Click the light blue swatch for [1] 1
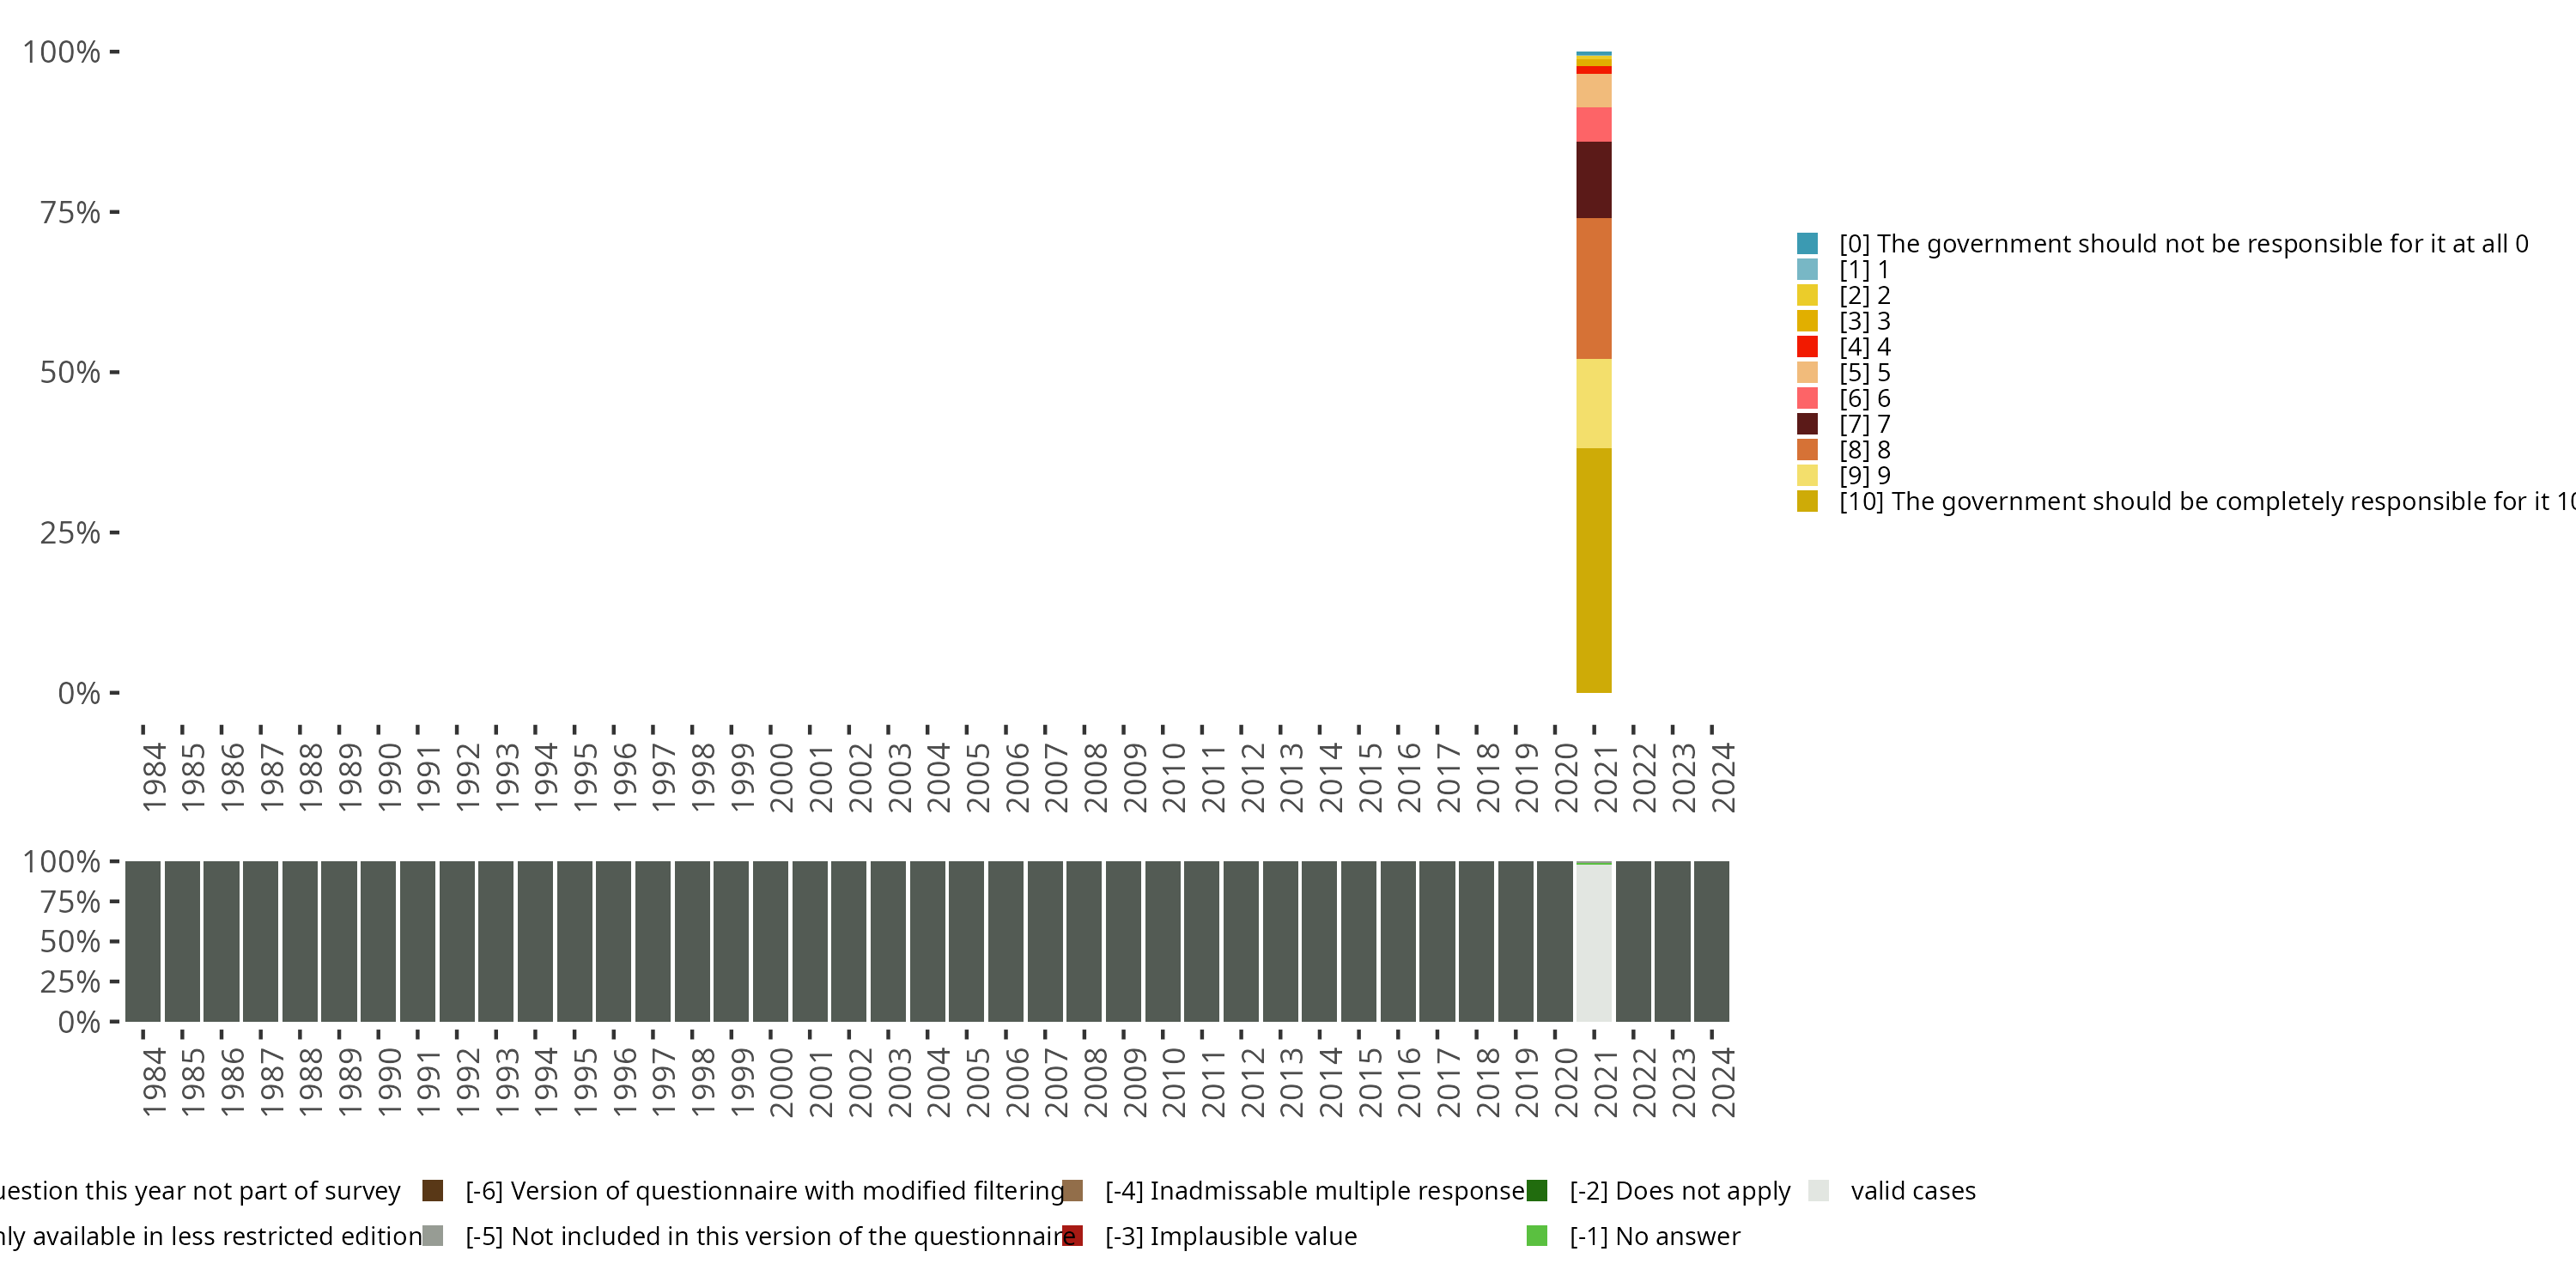The image size is (2576, 1288). (x=1807, y=269)
